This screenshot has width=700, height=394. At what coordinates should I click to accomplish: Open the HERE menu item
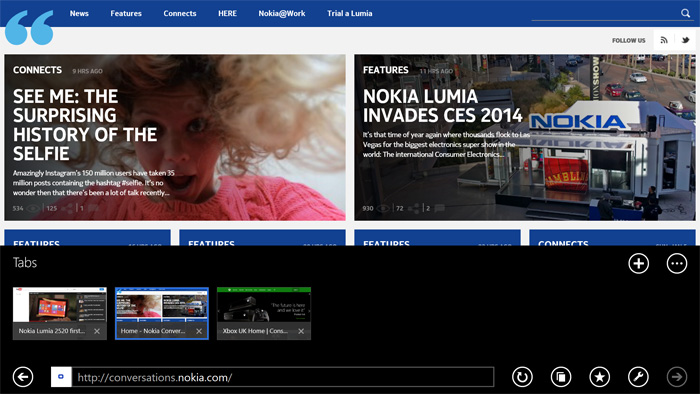[227, 13]
